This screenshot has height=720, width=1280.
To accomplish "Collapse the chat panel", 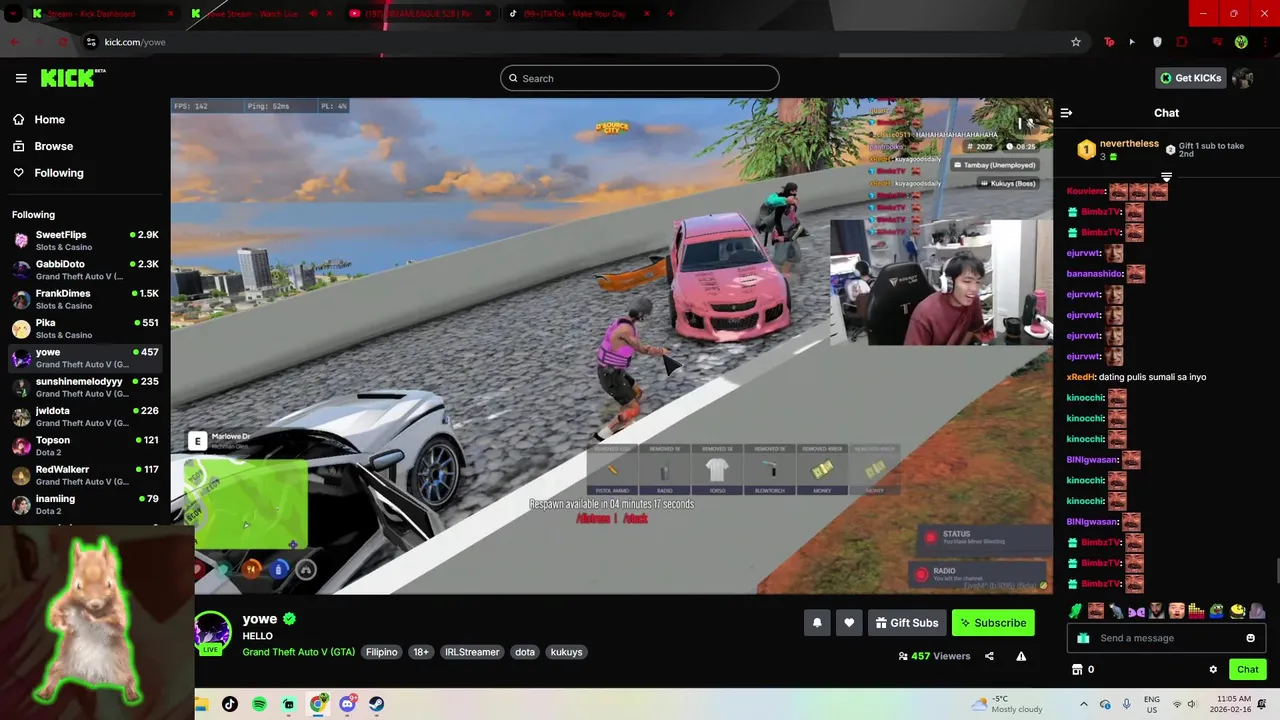I will click(x=1066, y=113).
